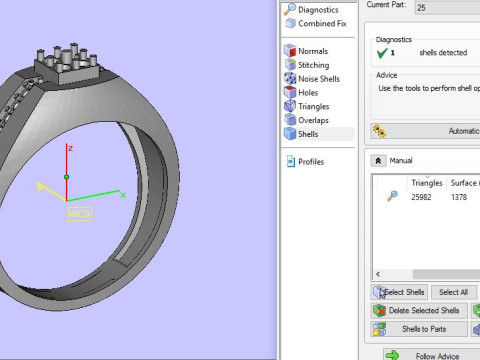Open the Current Part dropdown showing 25
480x360 pixels.
pos(447,8)
